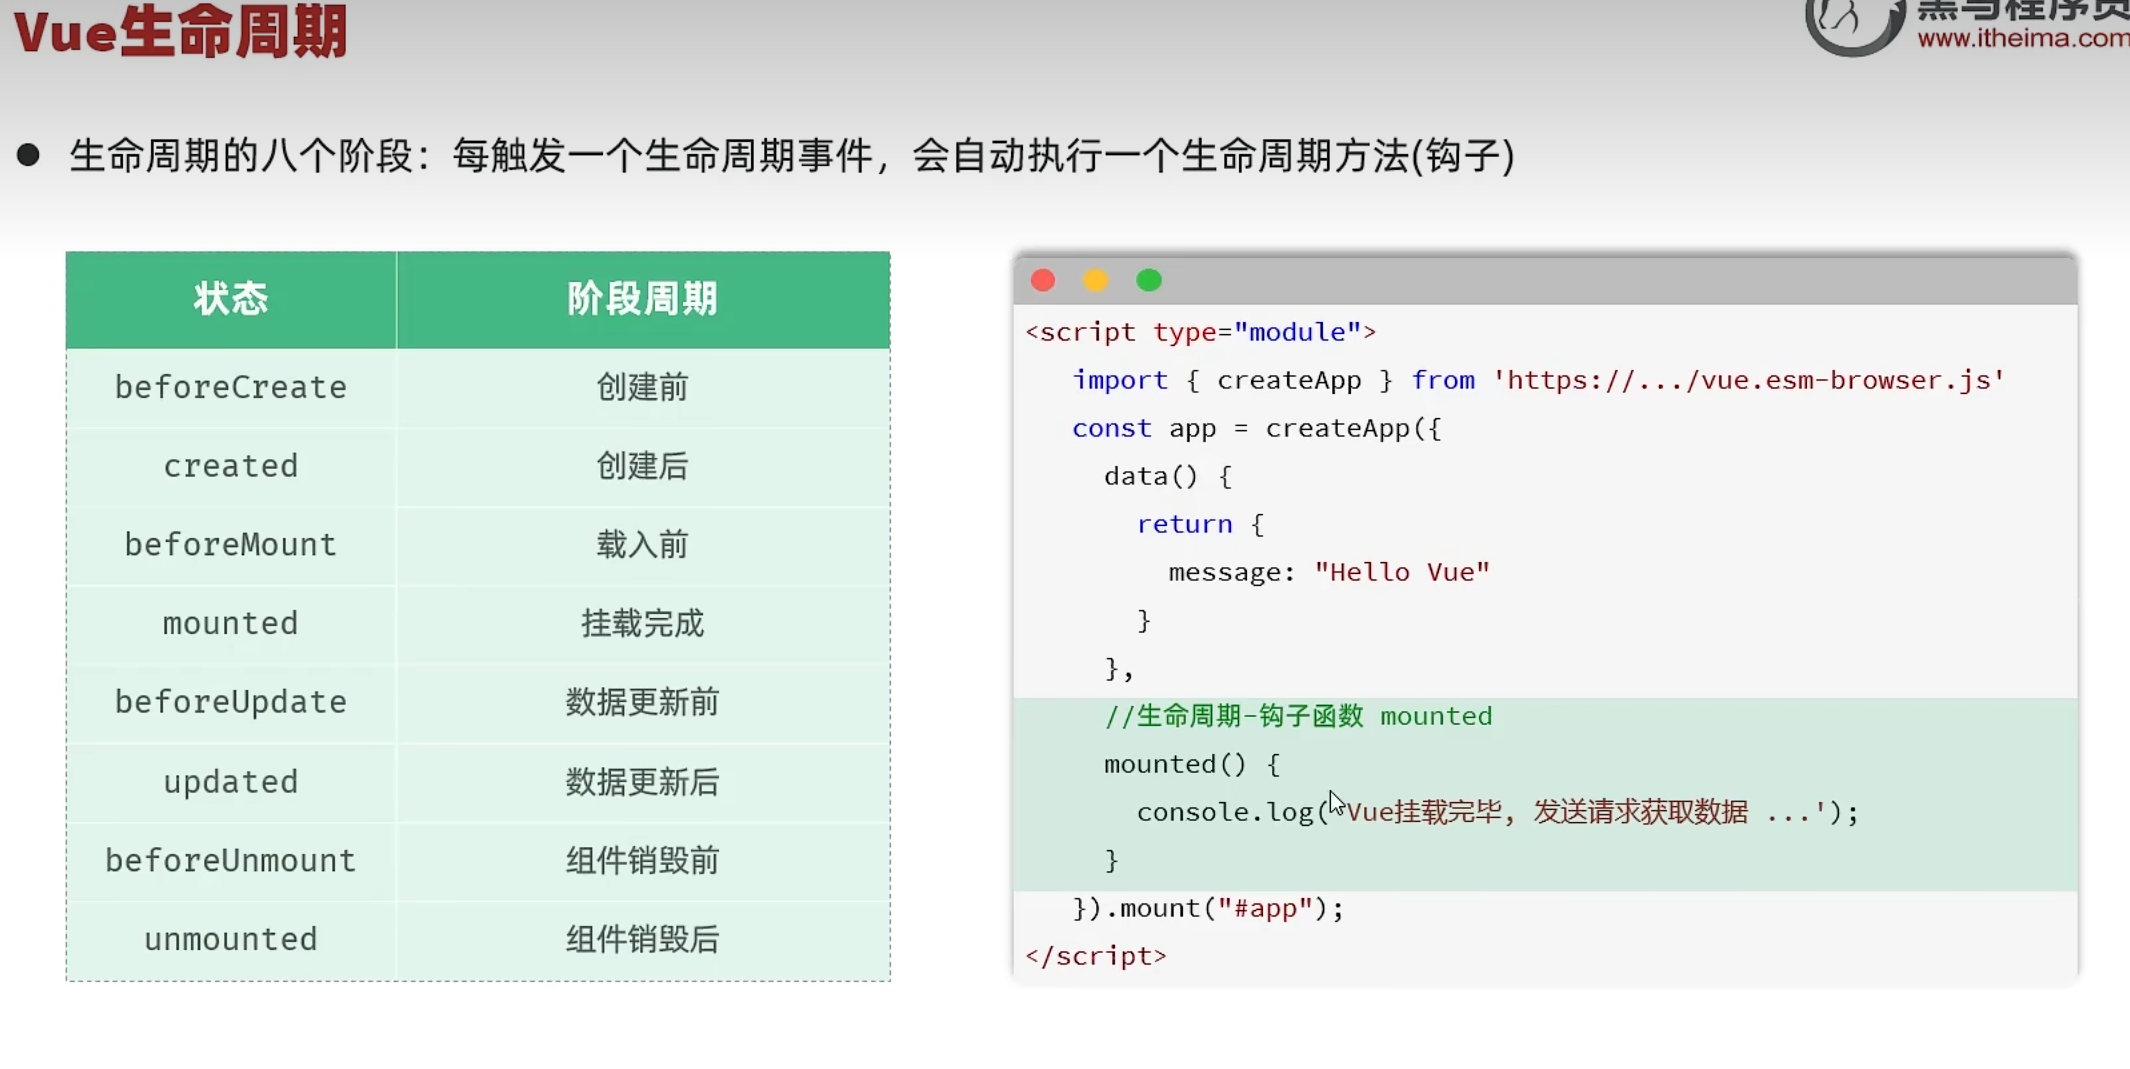
Task: Click the Vue生命周期 slide title
Action: [x=181, y=32]
